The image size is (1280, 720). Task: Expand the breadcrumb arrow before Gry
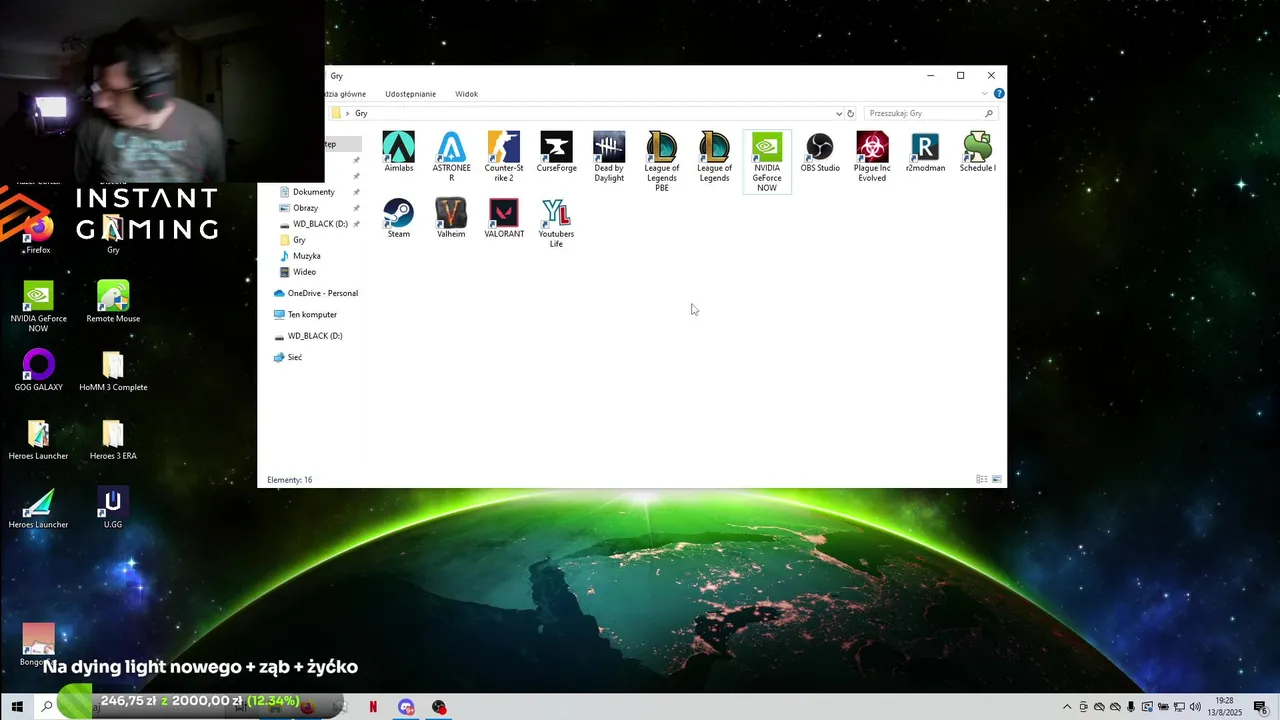tap(347, 113)
